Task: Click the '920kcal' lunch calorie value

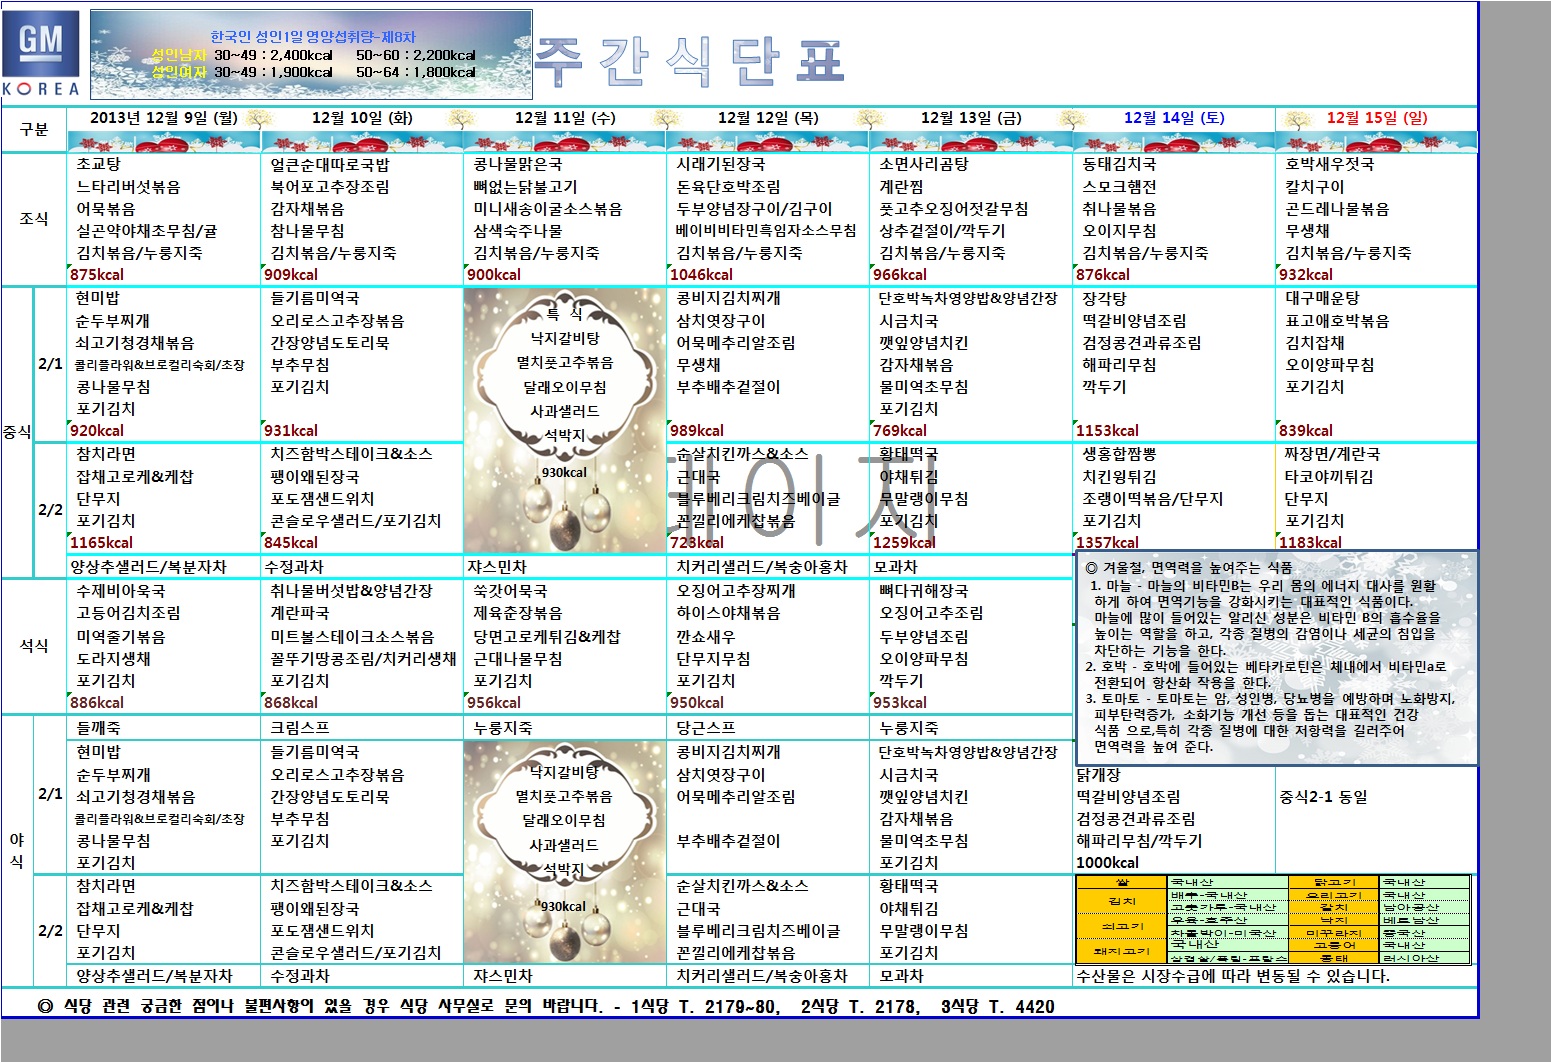Action: 97,431
